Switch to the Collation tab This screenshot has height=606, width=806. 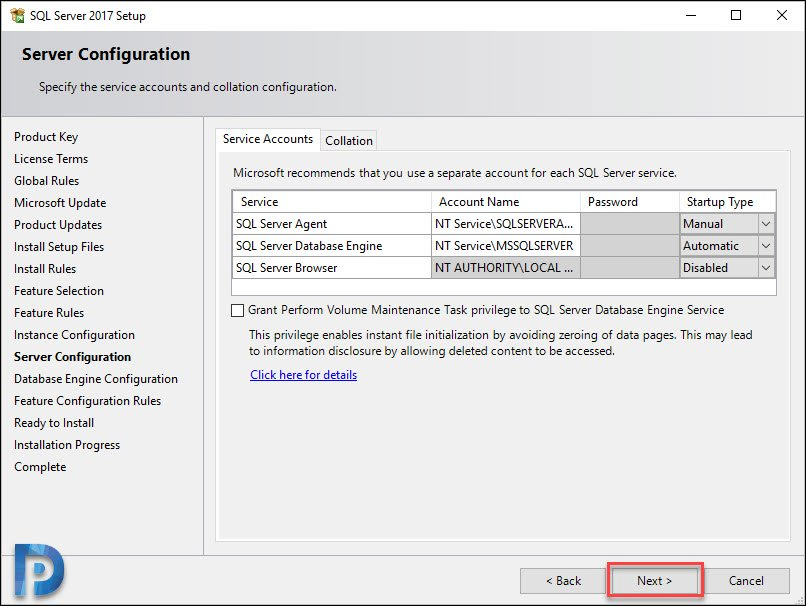click(x=349, y=140)
